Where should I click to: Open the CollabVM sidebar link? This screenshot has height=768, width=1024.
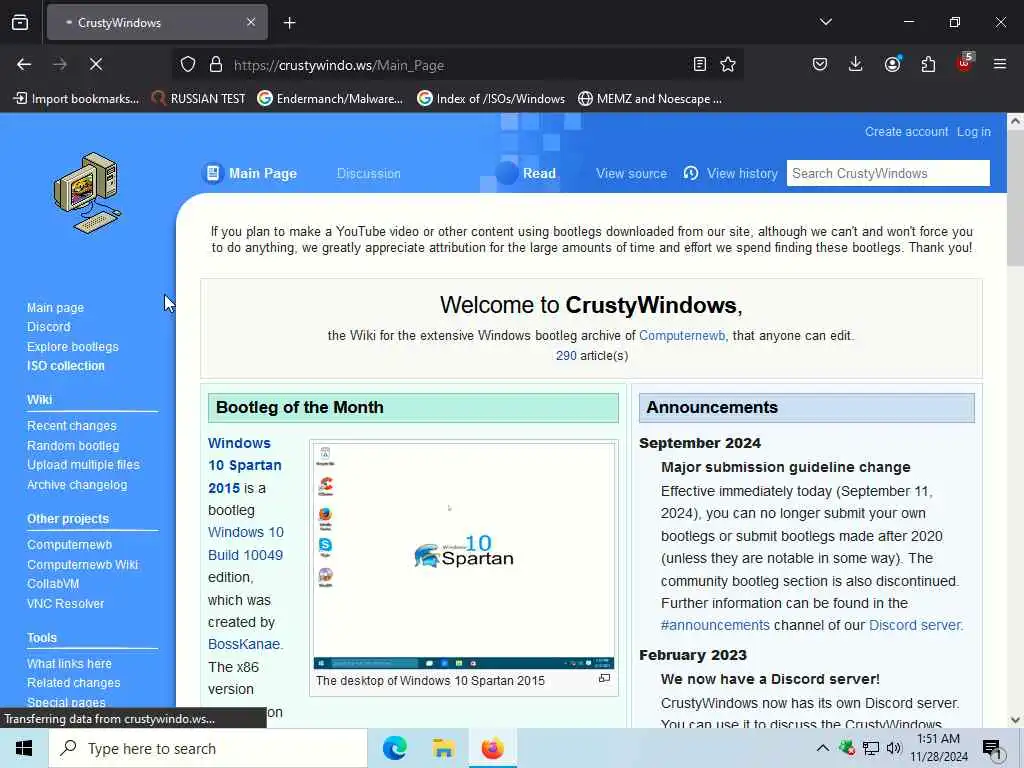tap(53, 584)
